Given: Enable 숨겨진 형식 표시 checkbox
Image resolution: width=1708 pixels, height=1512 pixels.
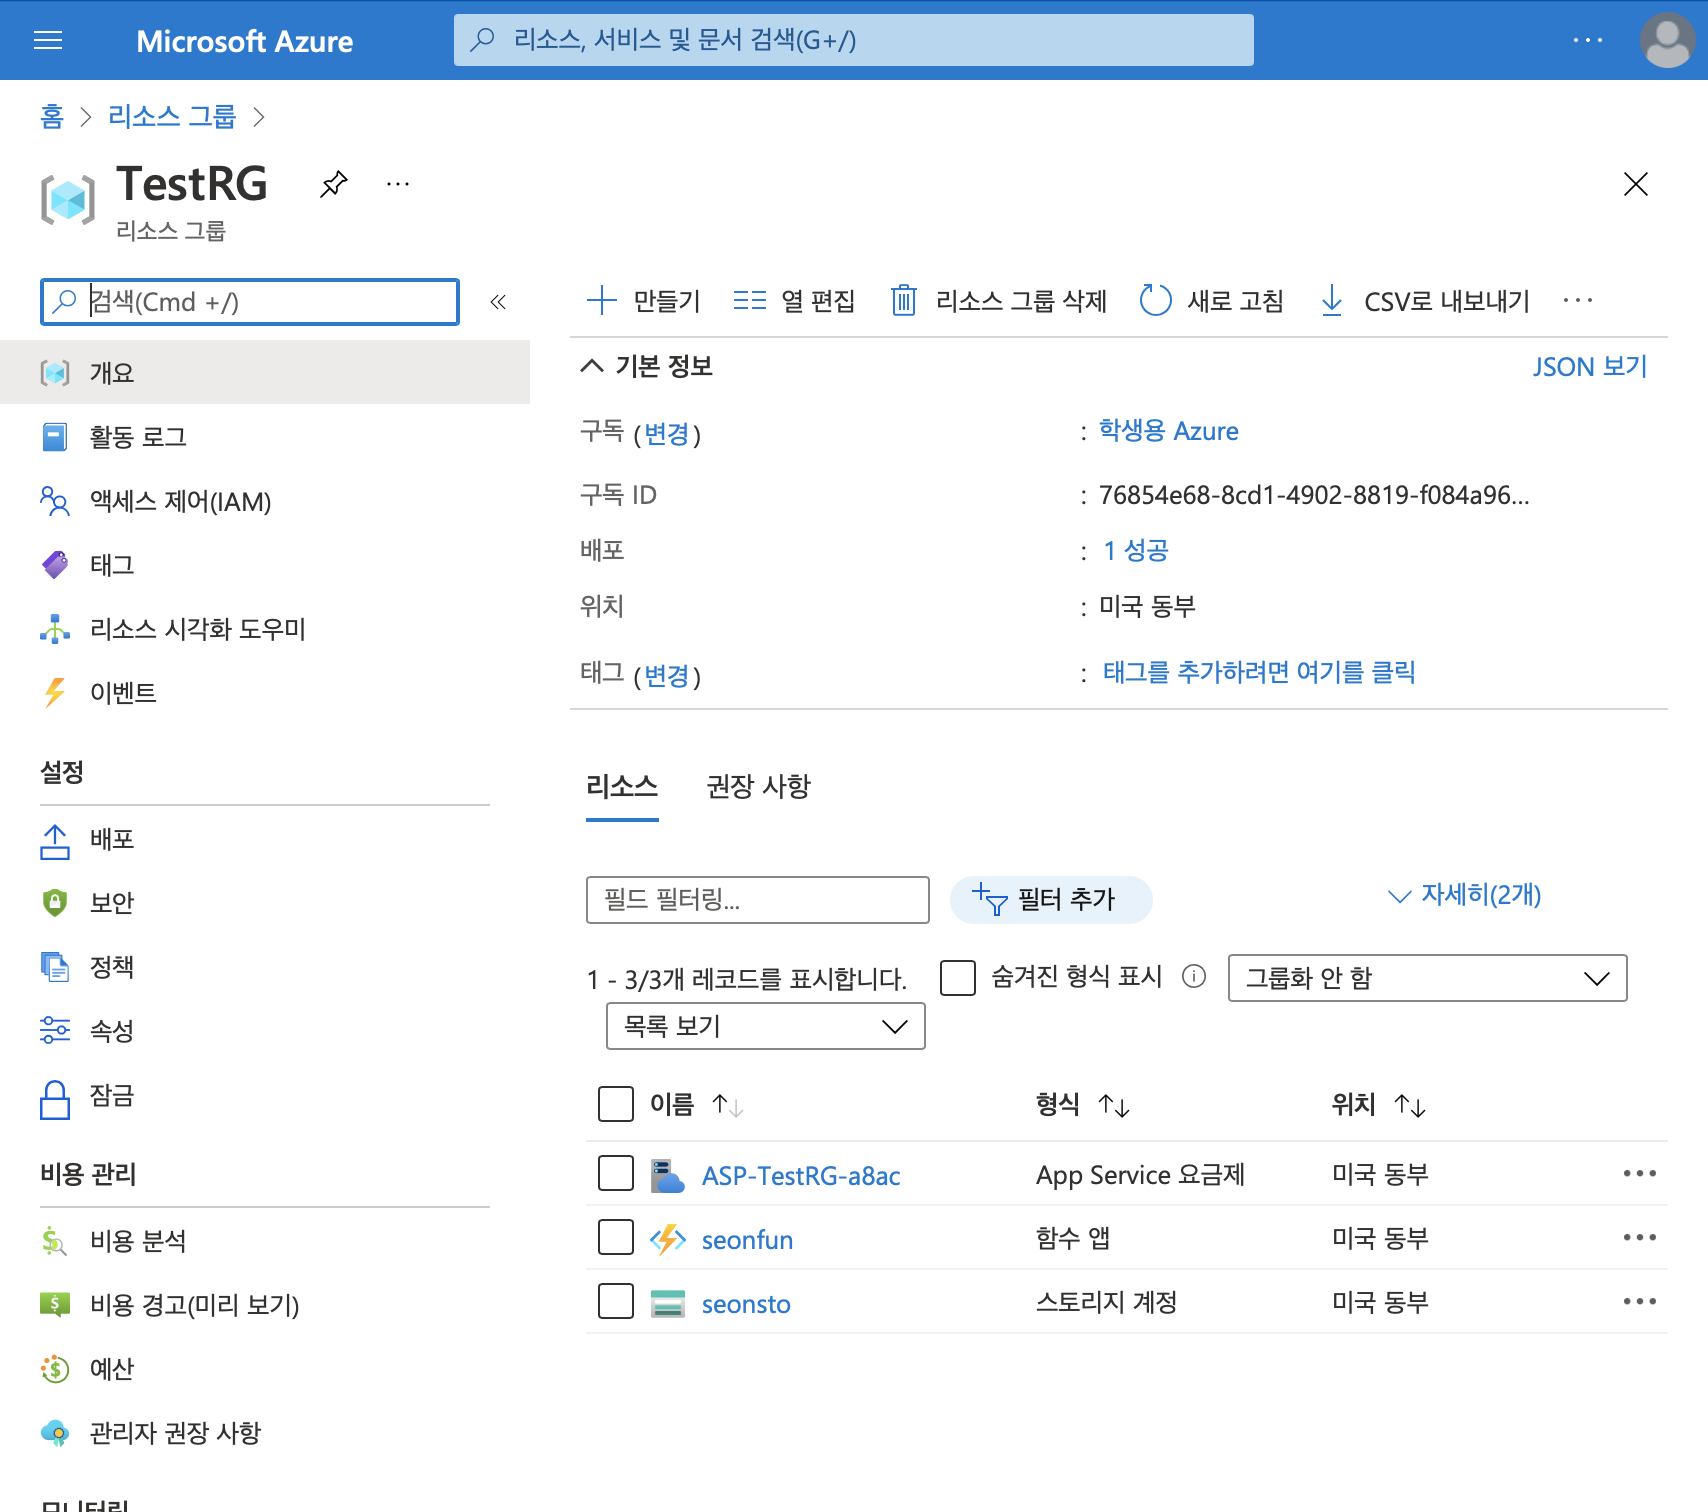Looking at the screenshot, I should click(x=958, y=978).
